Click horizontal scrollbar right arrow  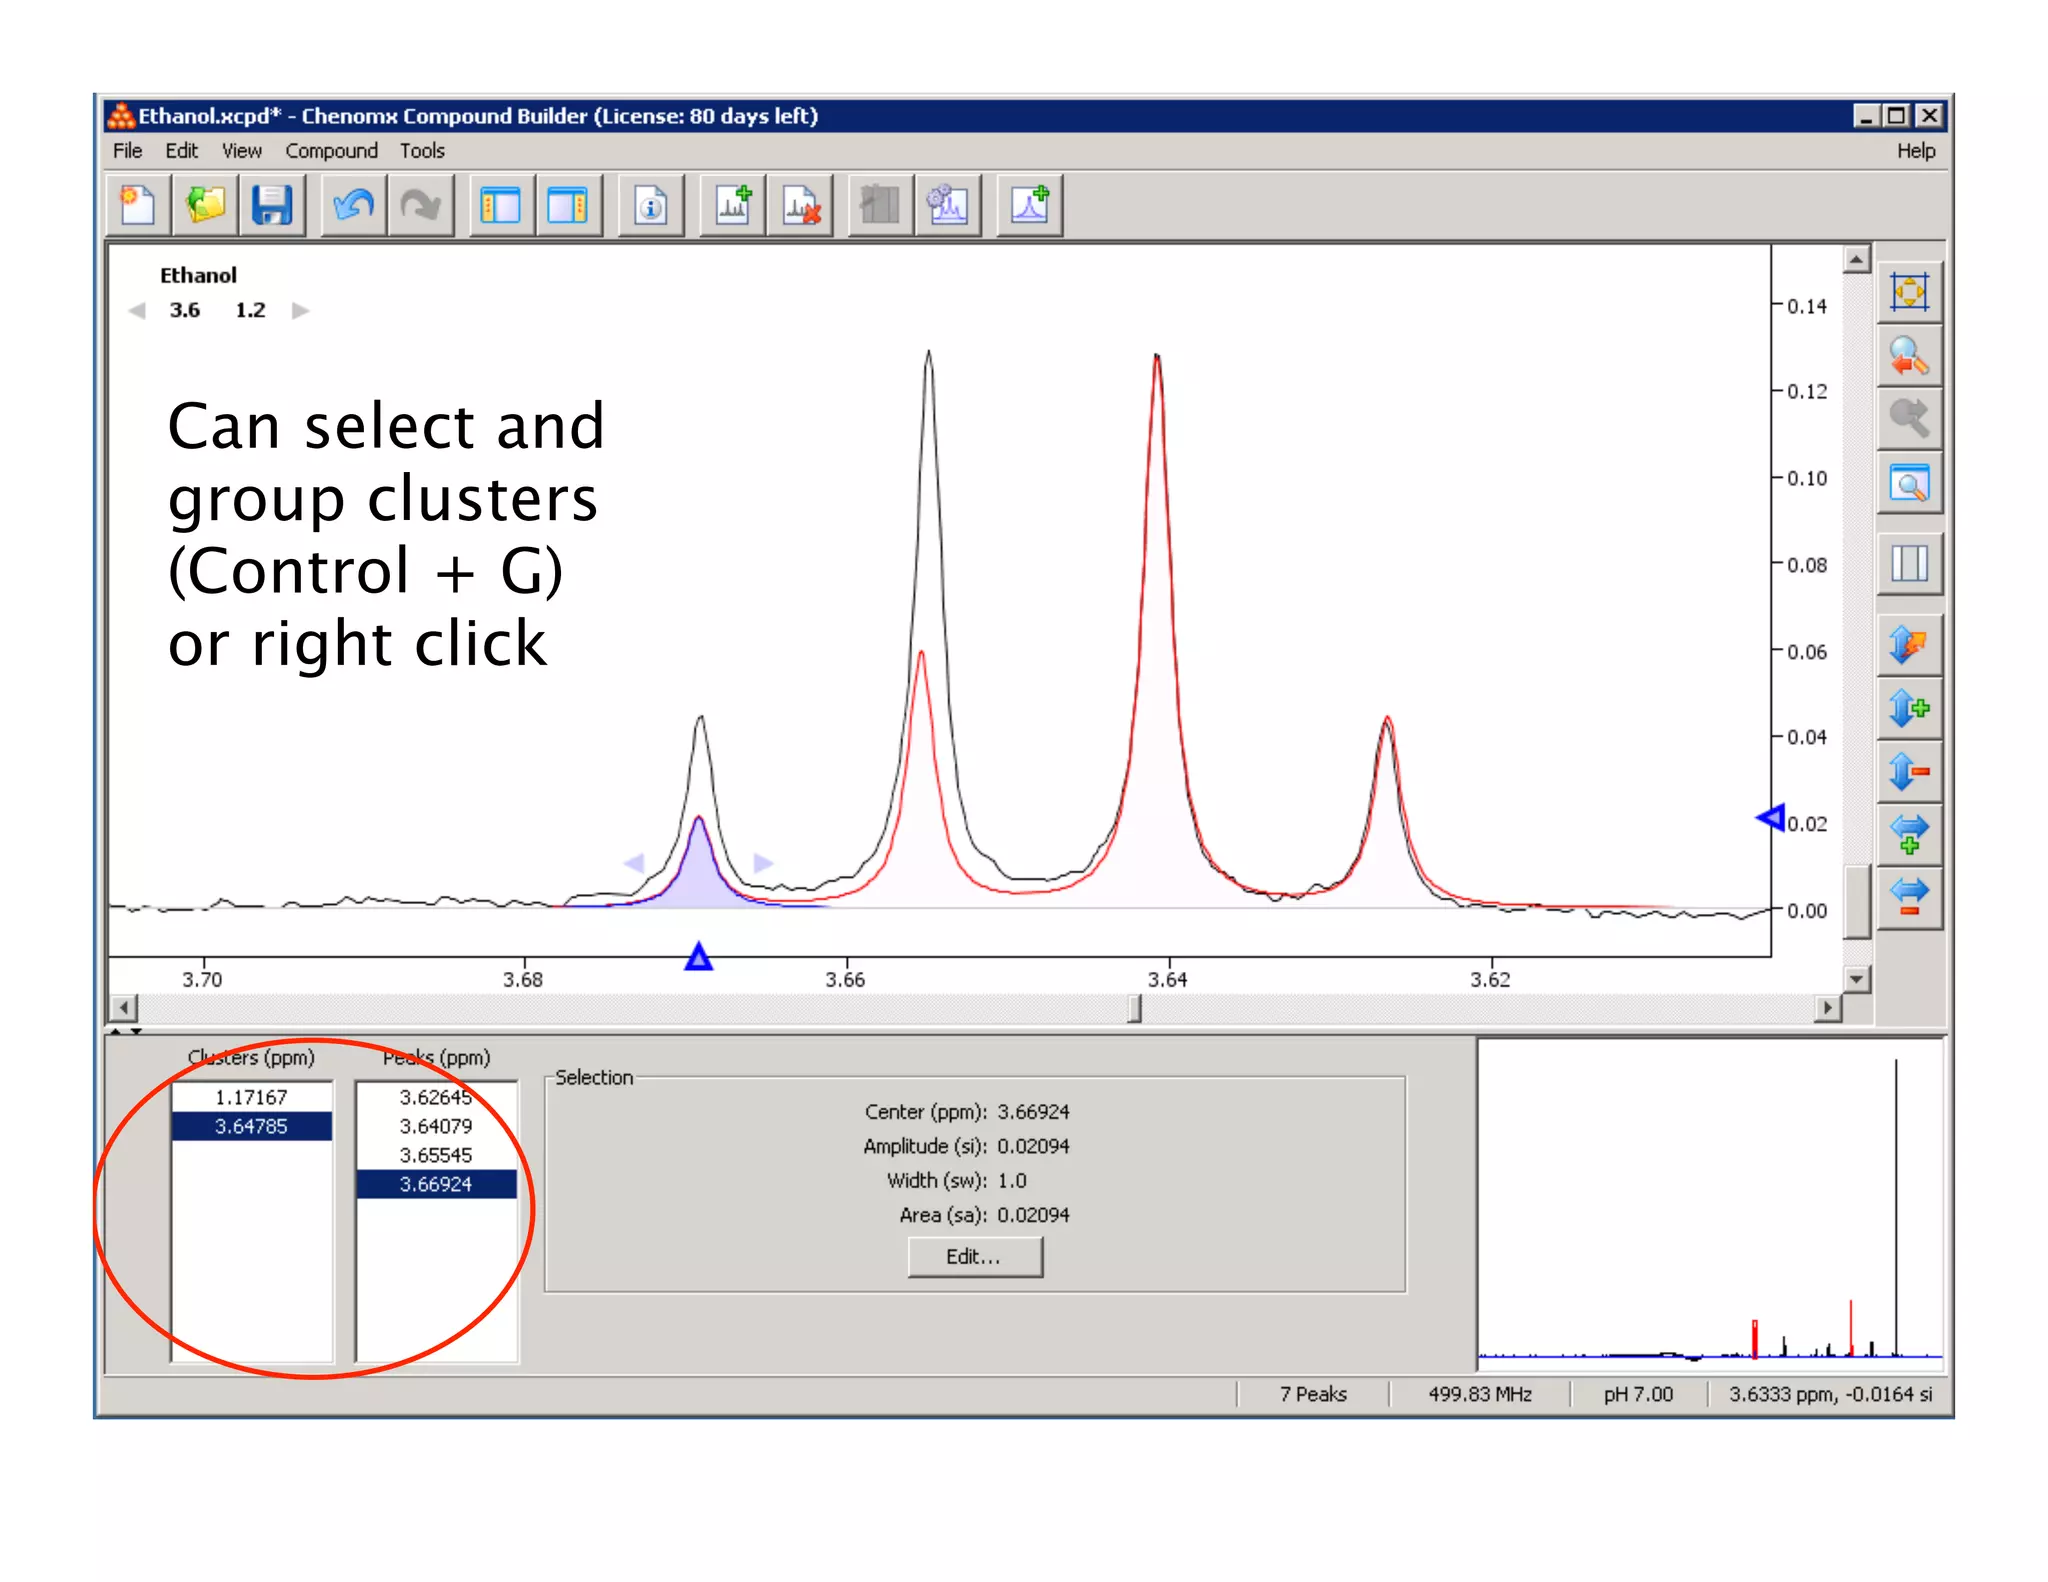[1828, 1007]
